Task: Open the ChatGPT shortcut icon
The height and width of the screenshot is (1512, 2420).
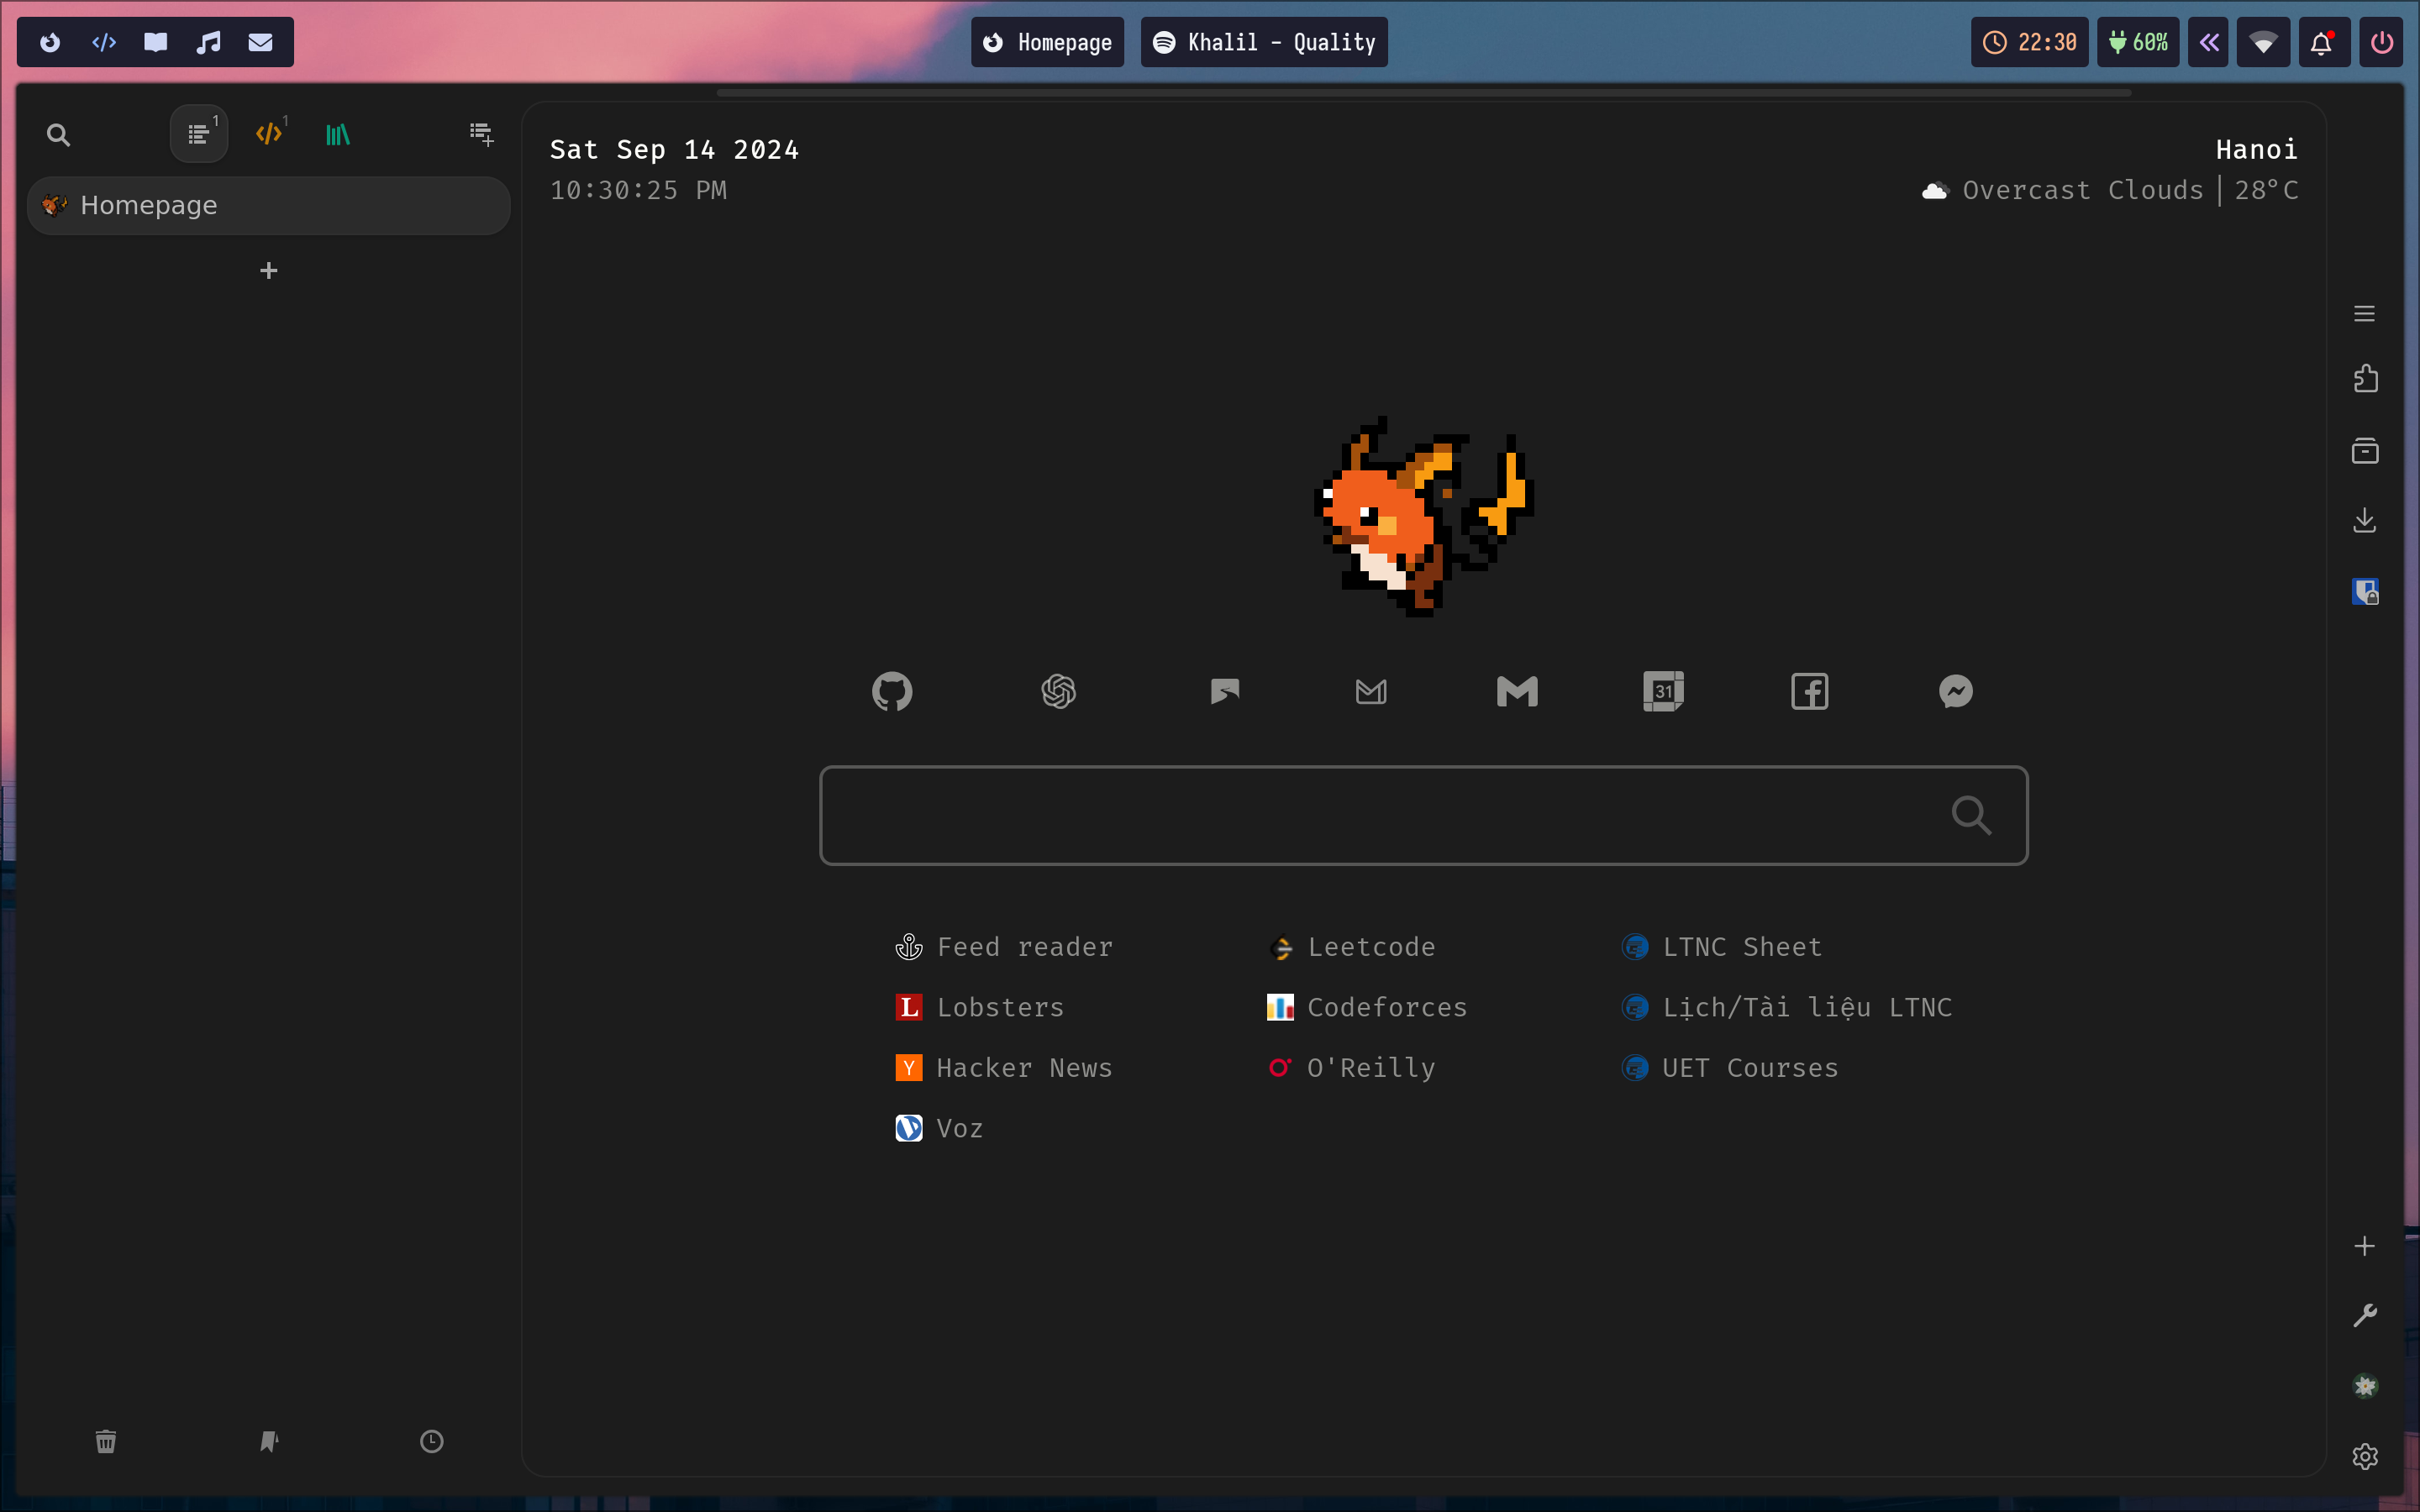Action: (1058, 691)
